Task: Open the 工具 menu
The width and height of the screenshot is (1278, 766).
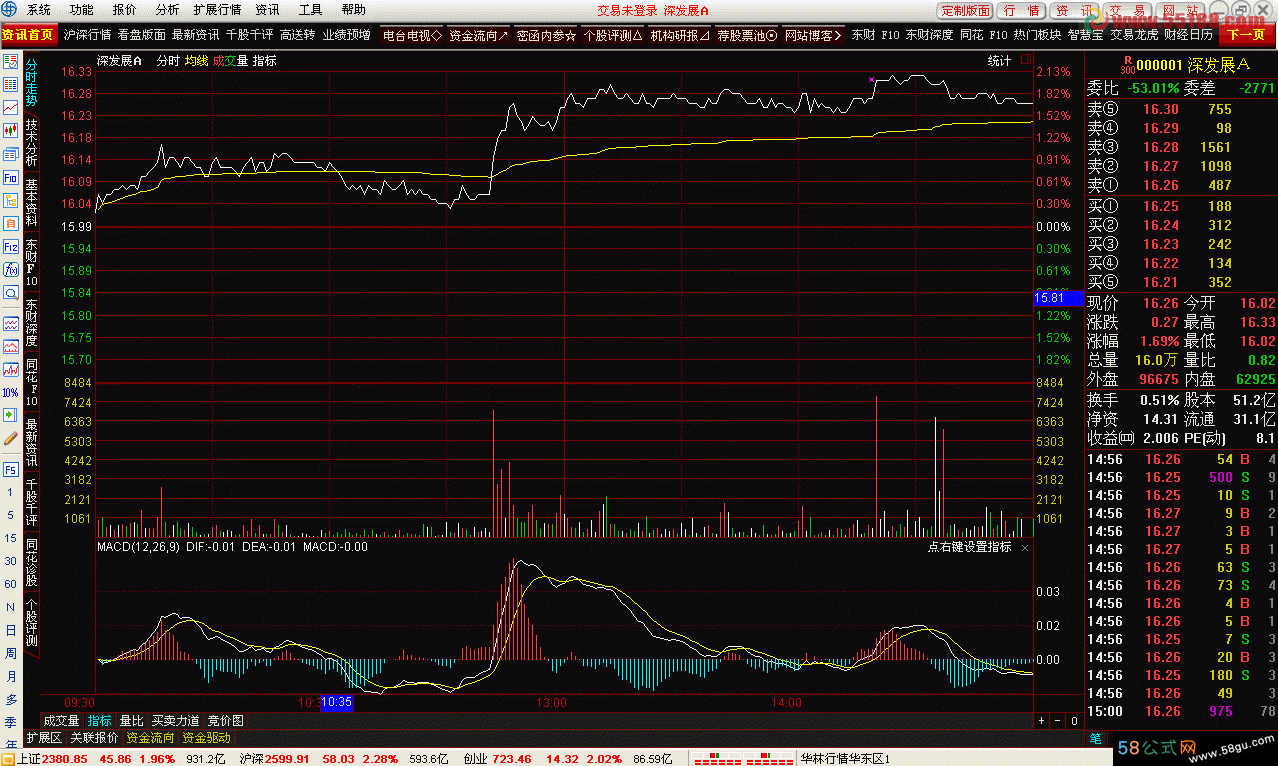Action: (x=311, y=10)
